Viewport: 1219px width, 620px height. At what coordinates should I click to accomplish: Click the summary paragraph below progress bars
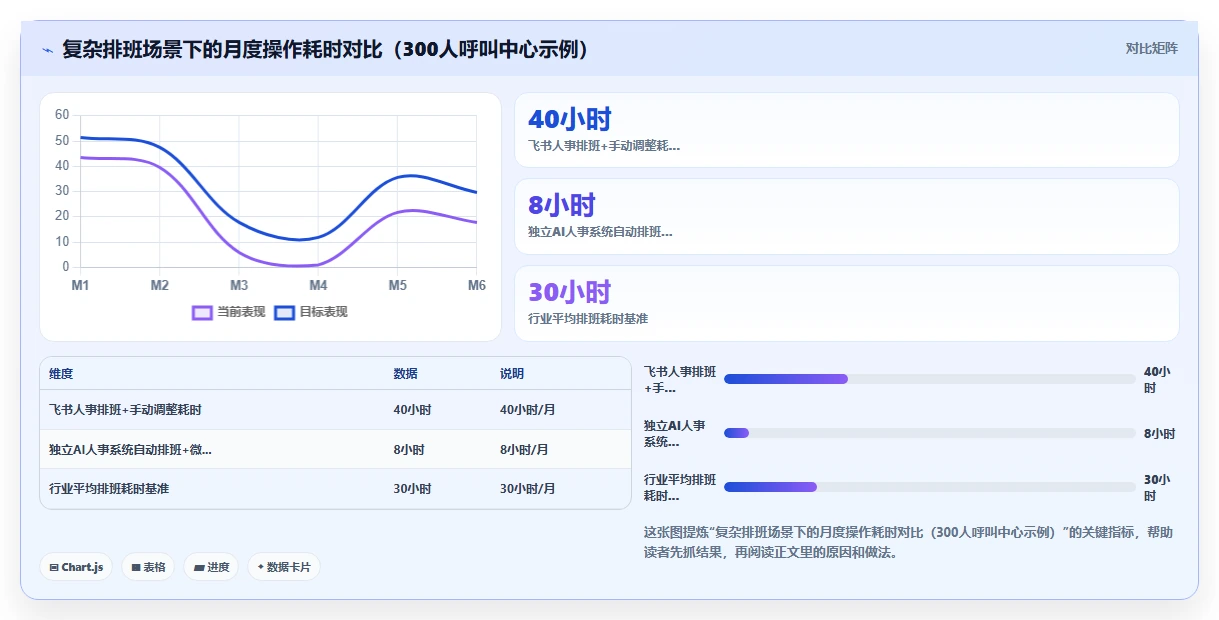tap(908, 542)
